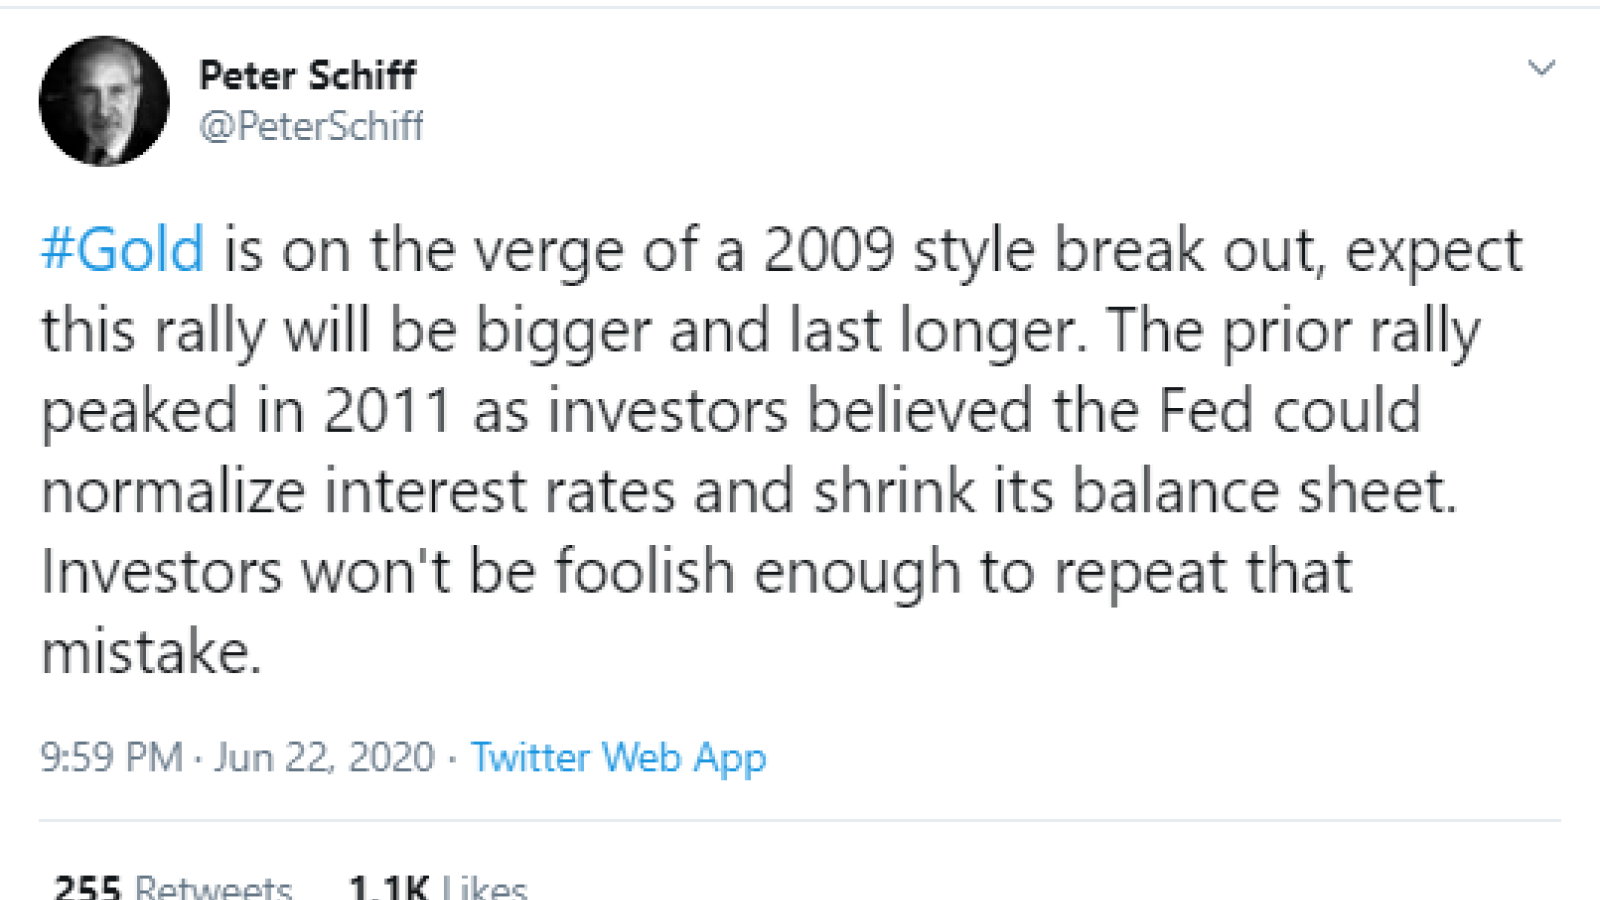
Task: Click the word "bigger" in the tweet
Action: click(x=563, y=332)
